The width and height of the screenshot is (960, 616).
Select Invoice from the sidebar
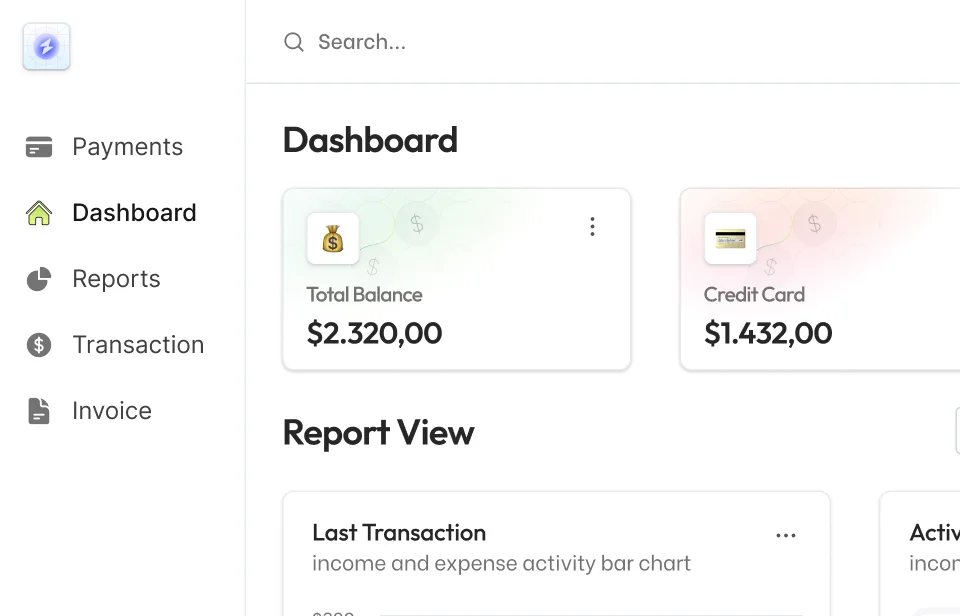pyautogui.click(x=112, y=411)
